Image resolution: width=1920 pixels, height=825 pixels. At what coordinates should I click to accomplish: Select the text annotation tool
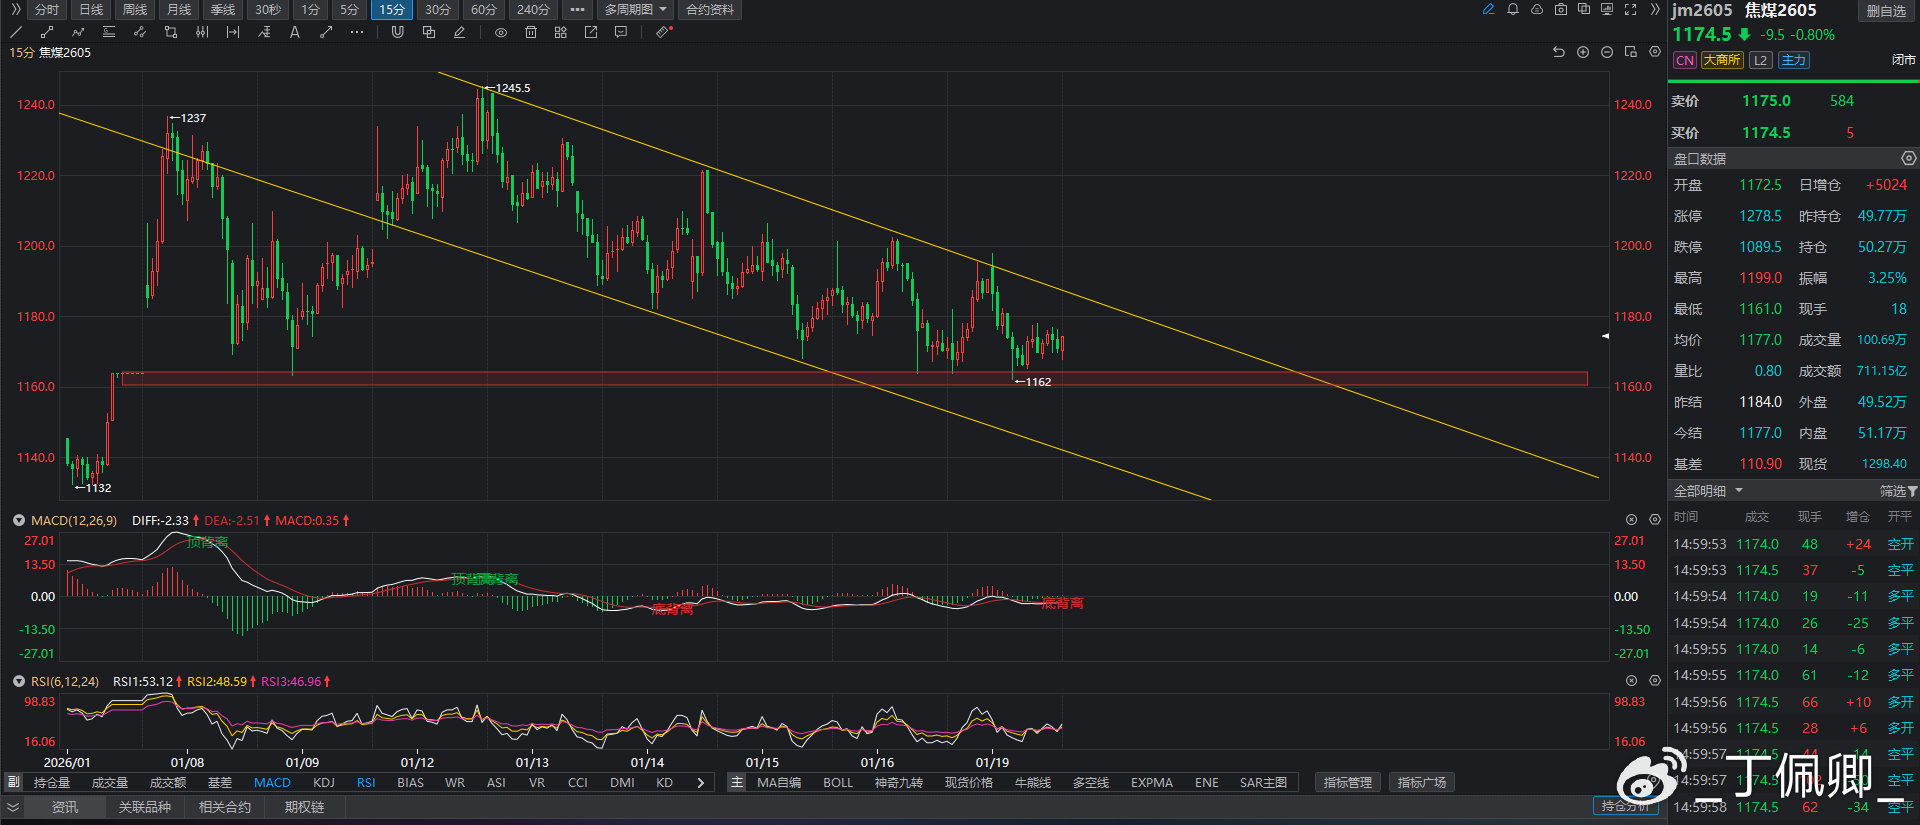click(x=295, y=32)
